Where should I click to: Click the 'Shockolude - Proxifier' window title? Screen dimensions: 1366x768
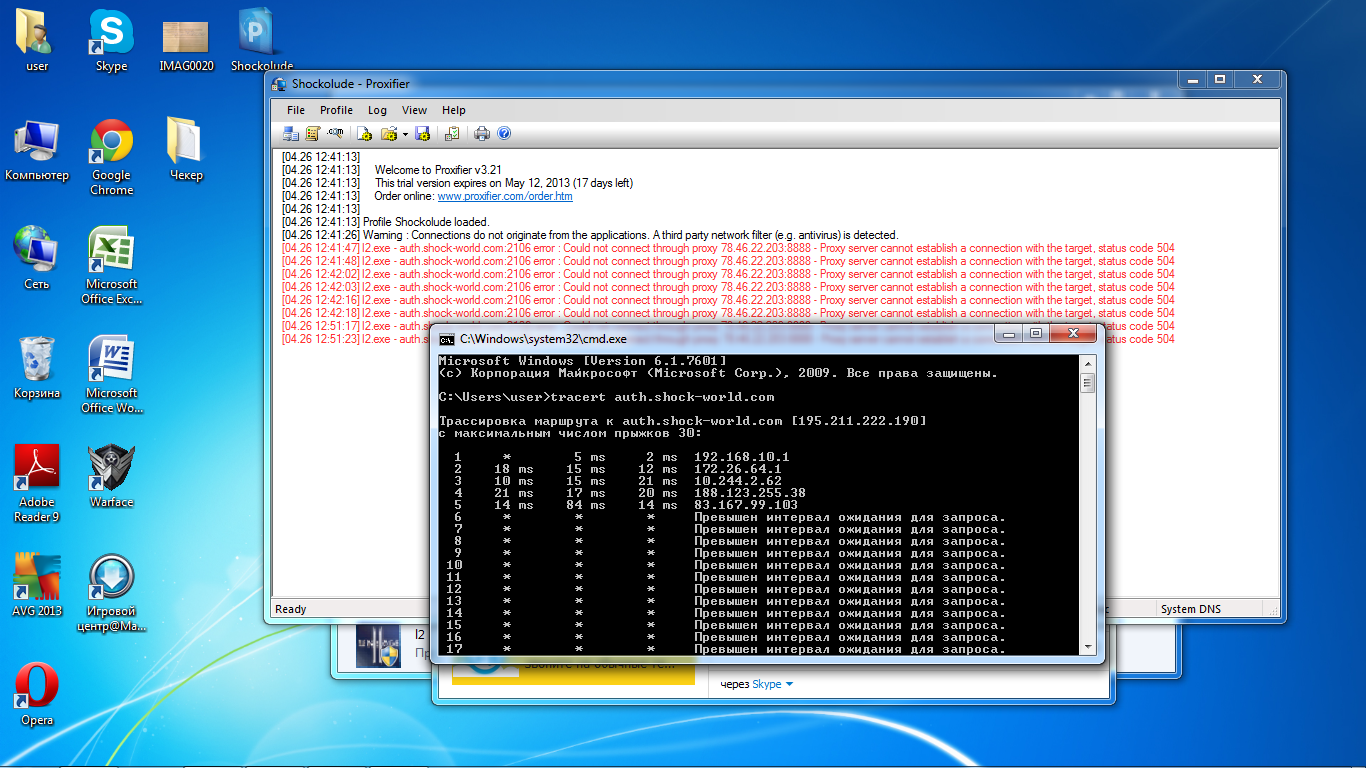coord(350,84)
